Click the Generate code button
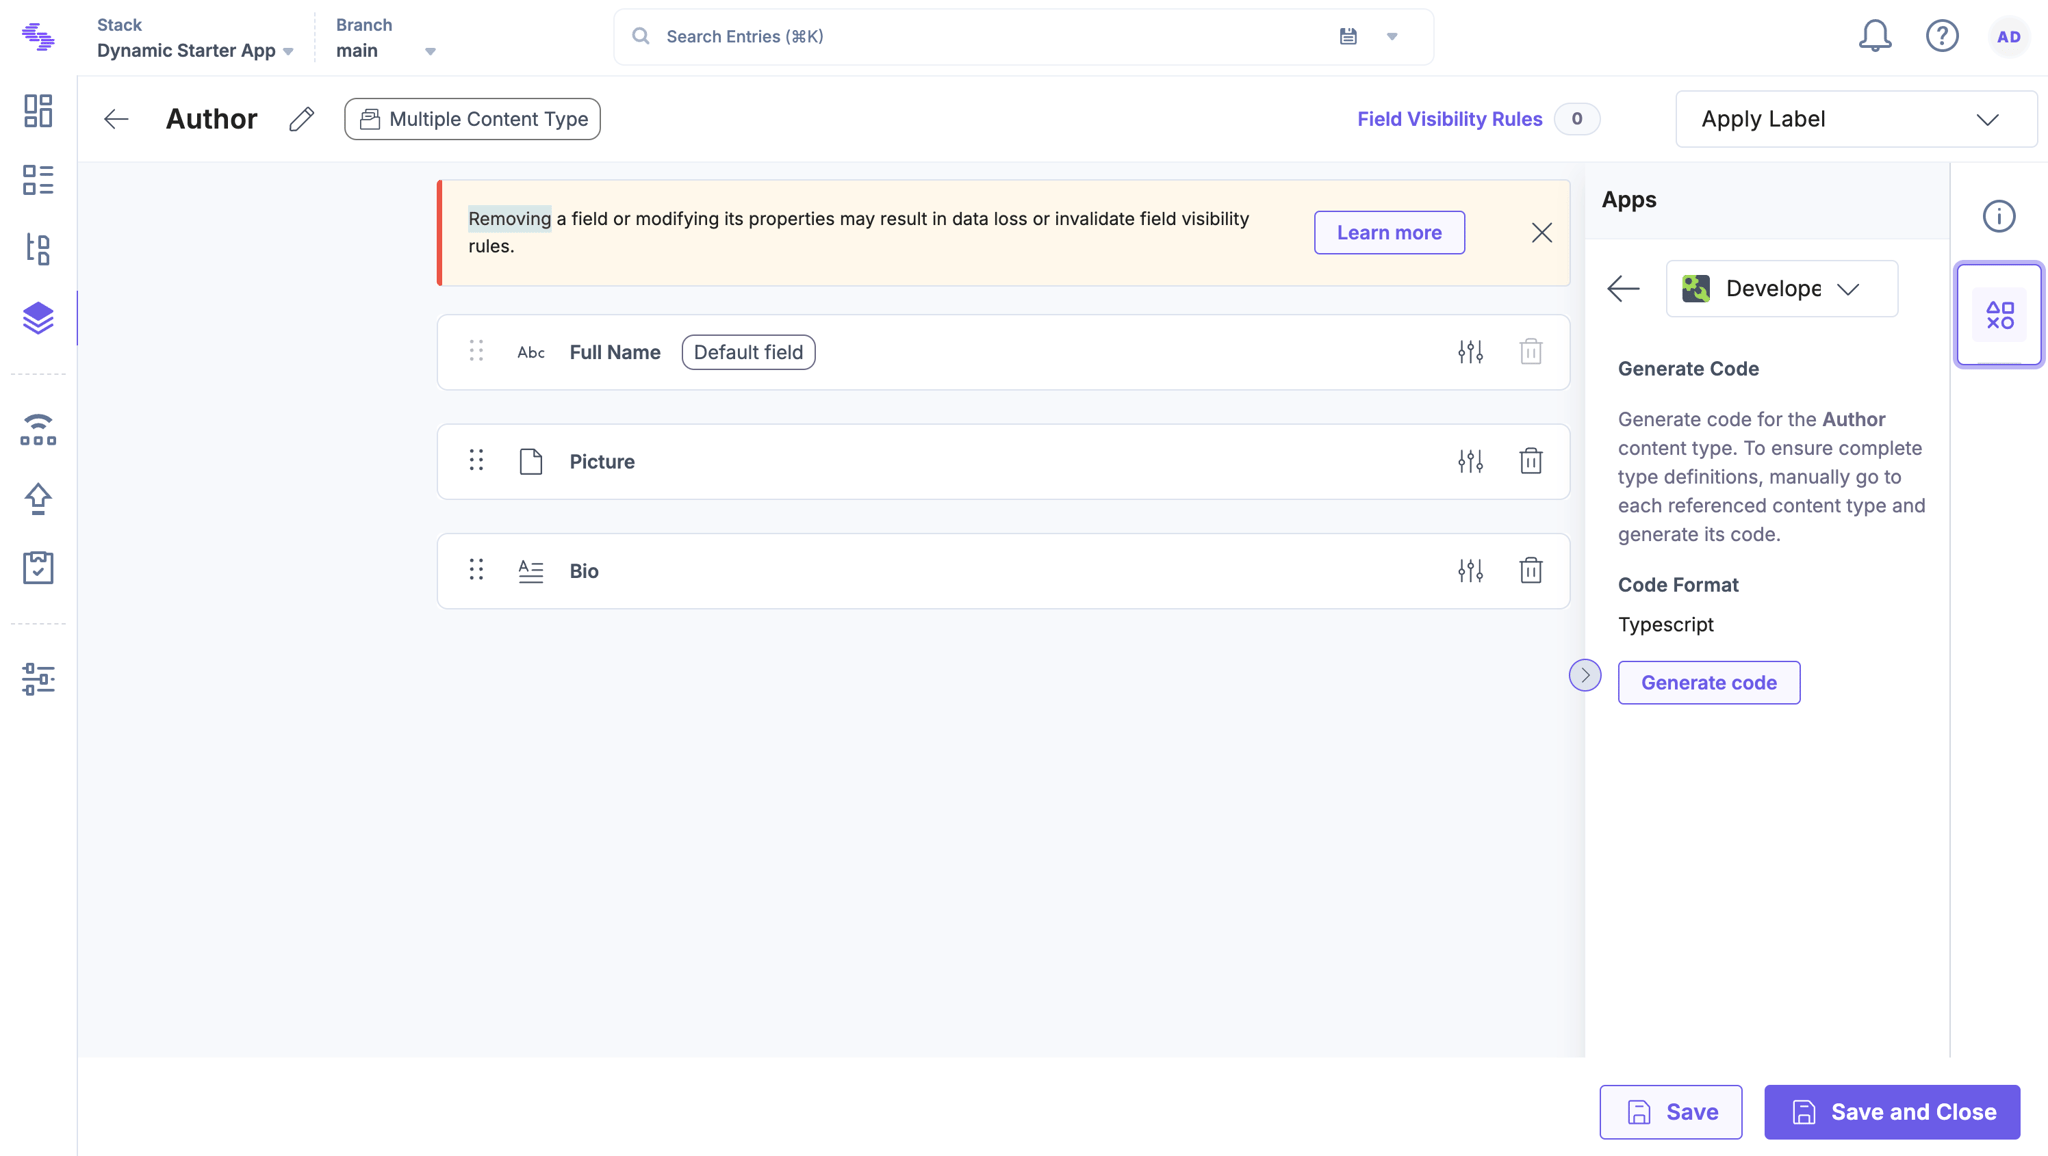This screenshot has height=1156, width=2048. (1708, 682)
